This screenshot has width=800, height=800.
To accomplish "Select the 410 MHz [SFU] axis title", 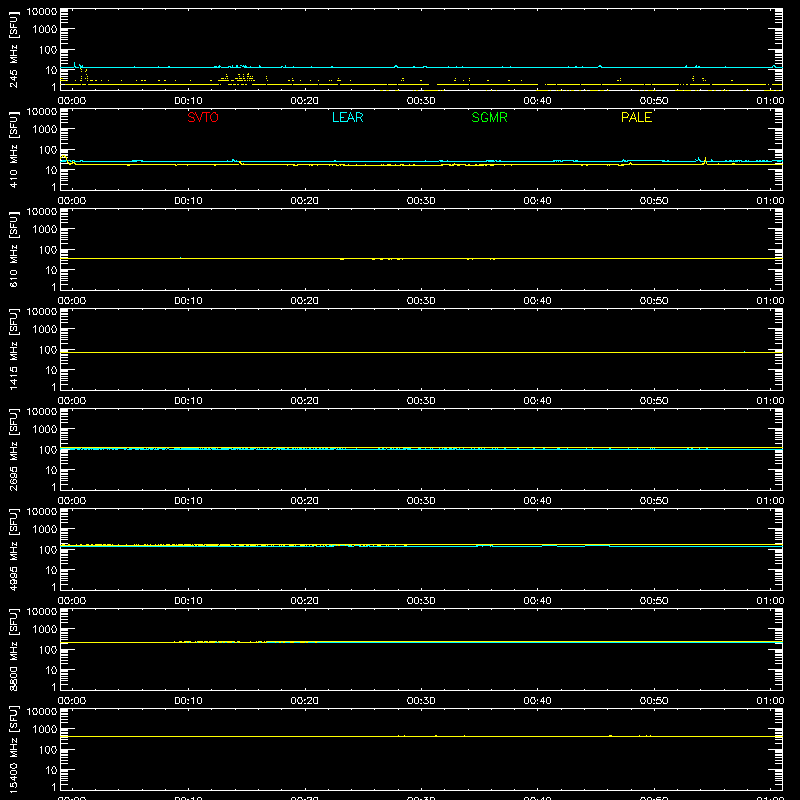I will (x=13, y=149).
